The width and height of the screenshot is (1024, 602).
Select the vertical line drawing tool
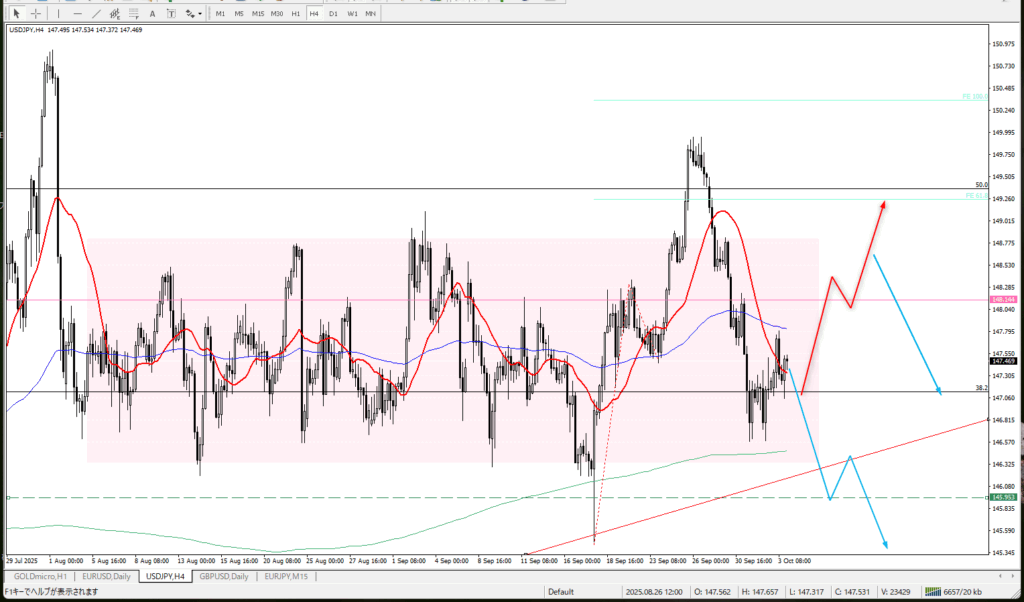[59, 13]
